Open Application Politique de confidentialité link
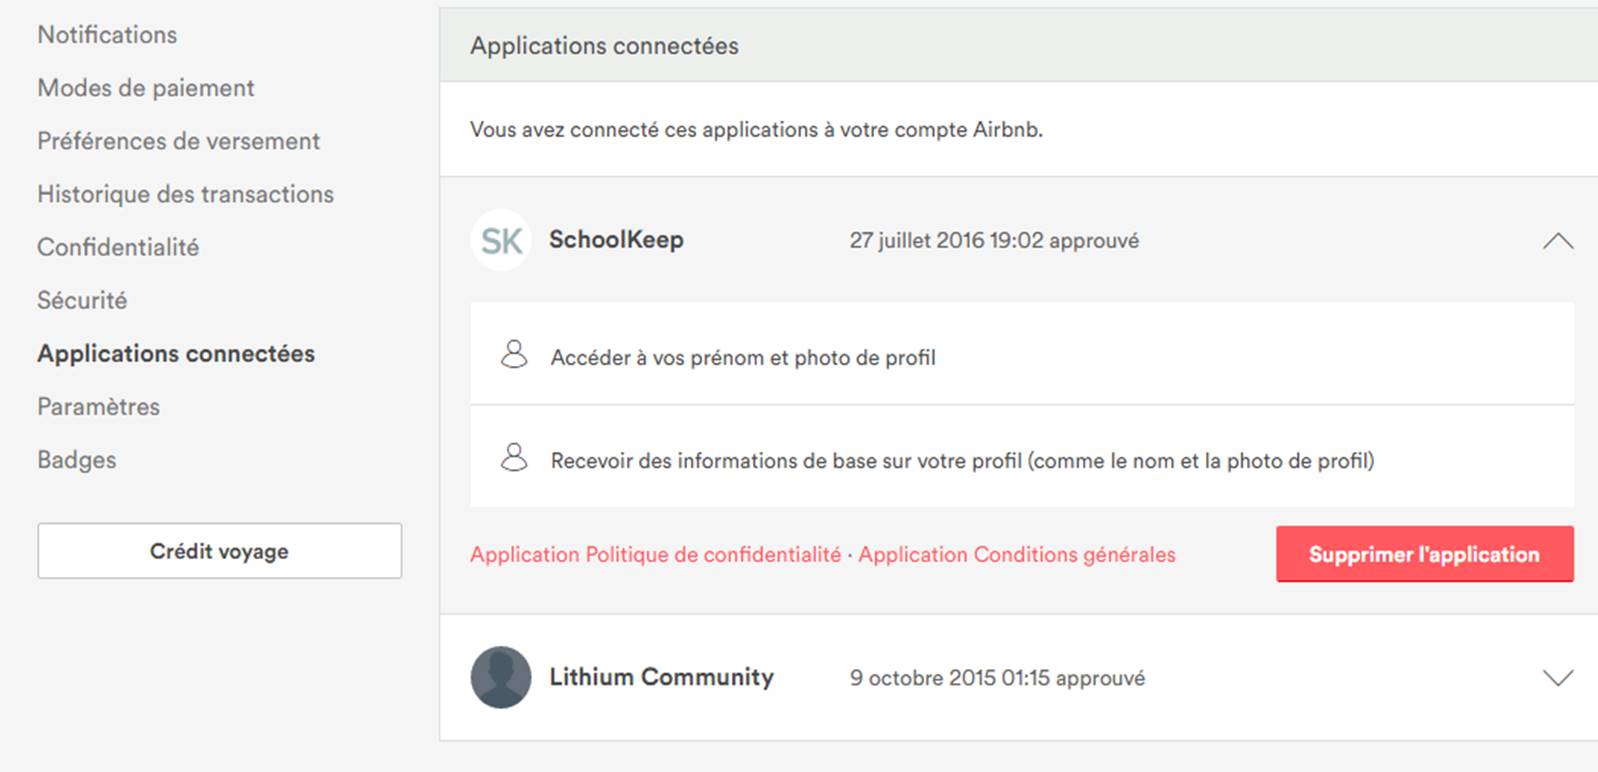Screen dimensions: 1598x772 (x=655, y=555)
